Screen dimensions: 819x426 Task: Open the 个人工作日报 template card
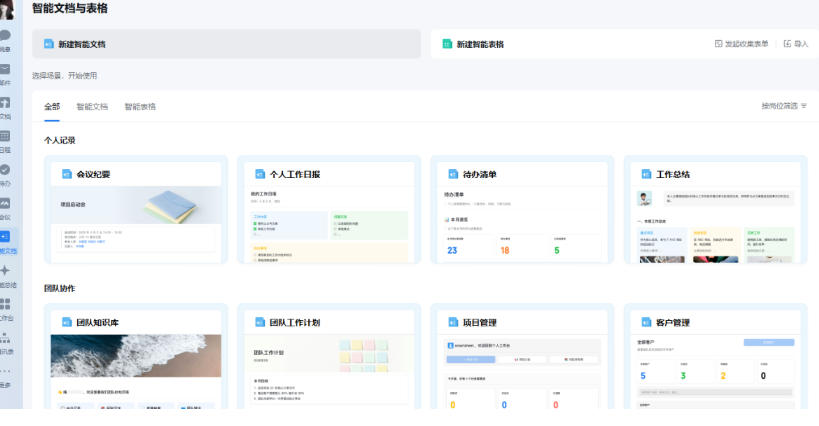(x=329, y=209)
